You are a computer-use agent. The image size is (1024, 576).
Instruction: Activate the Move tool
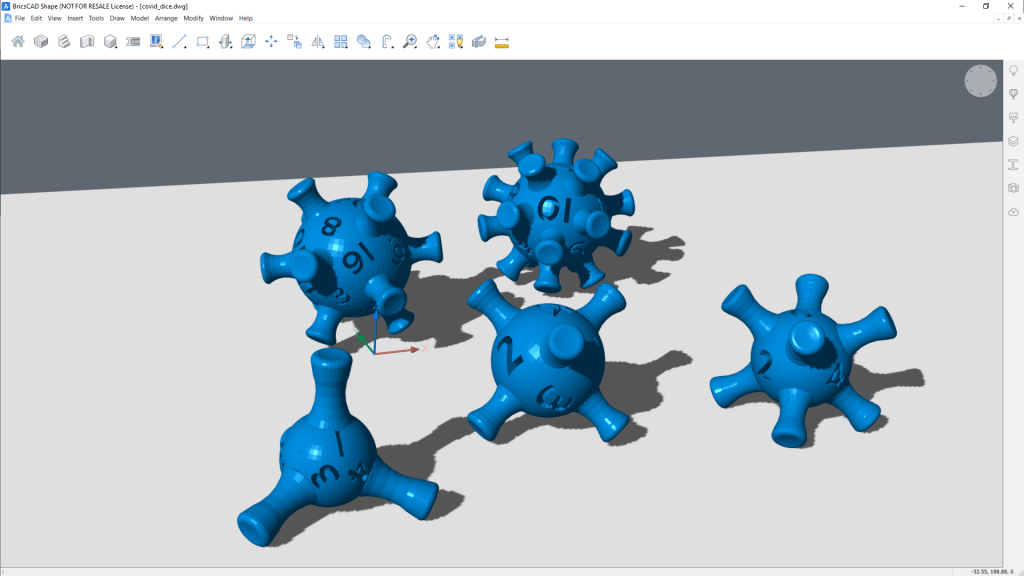271,41
